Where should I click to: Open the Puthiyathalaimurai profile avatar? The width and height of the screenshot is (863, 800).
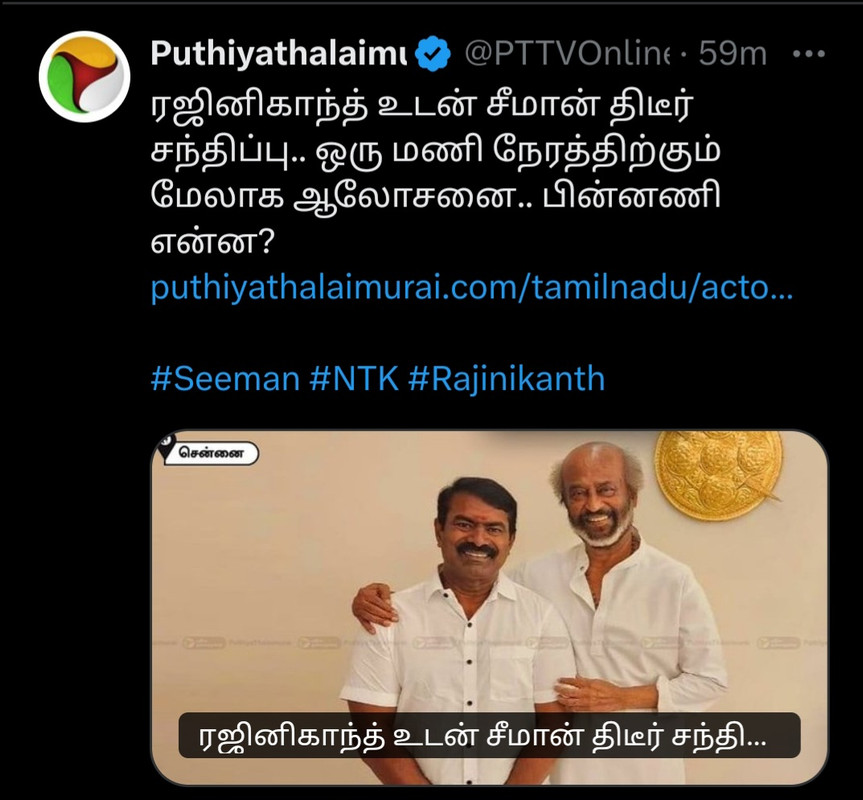(84, 76)
